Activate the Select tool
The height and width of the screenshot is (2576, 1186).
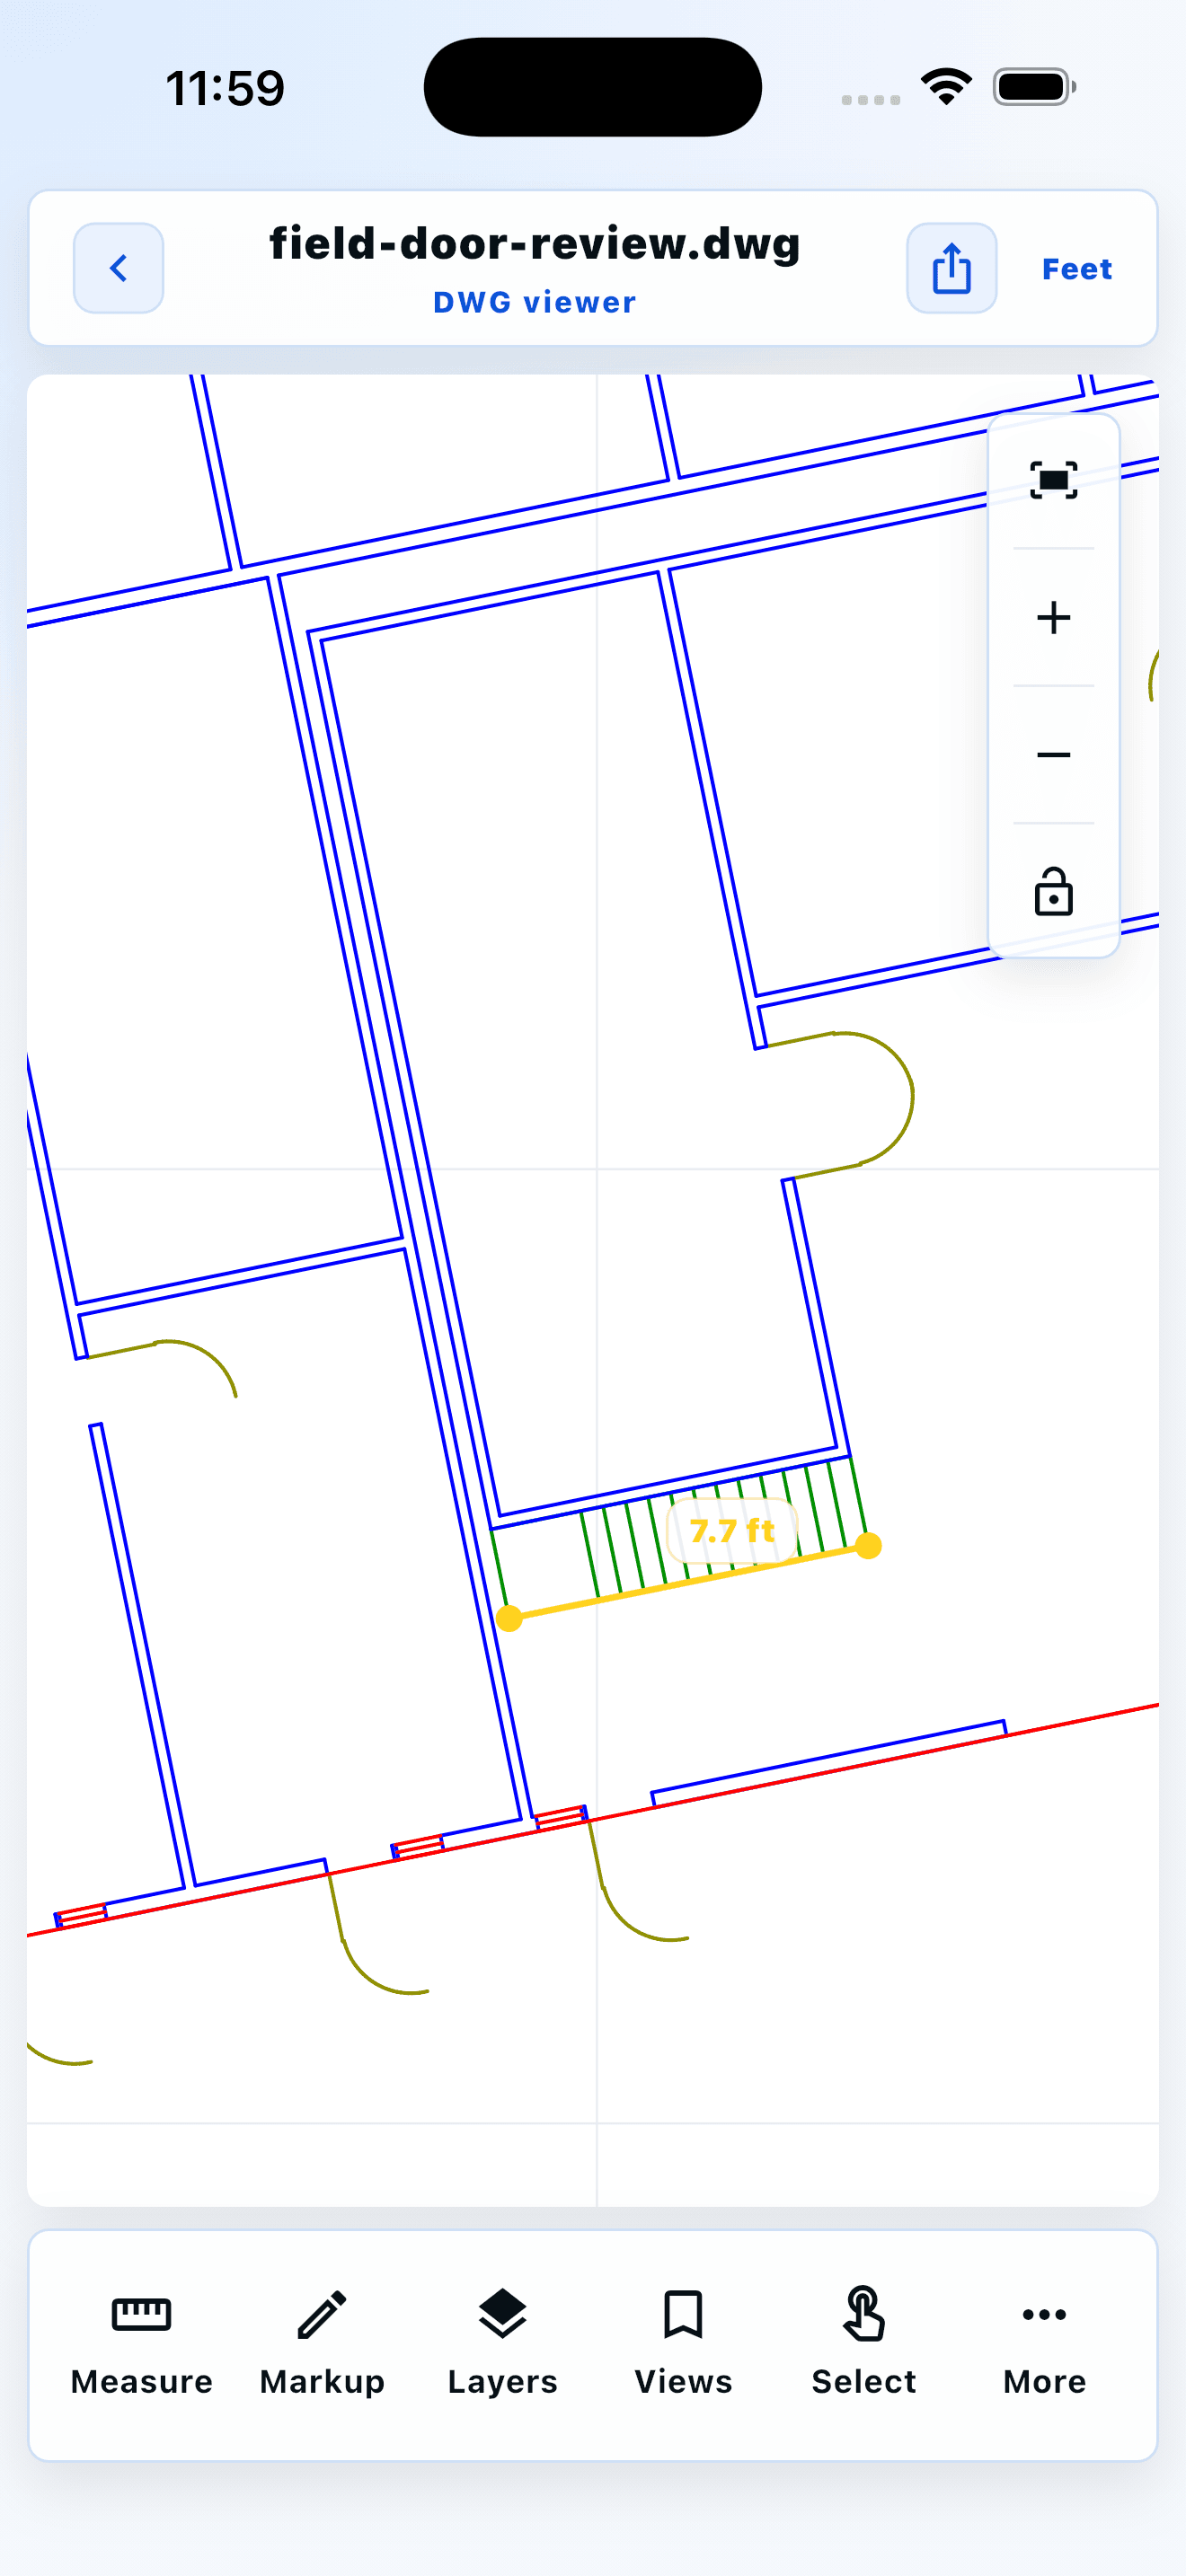click(863, 2343)
